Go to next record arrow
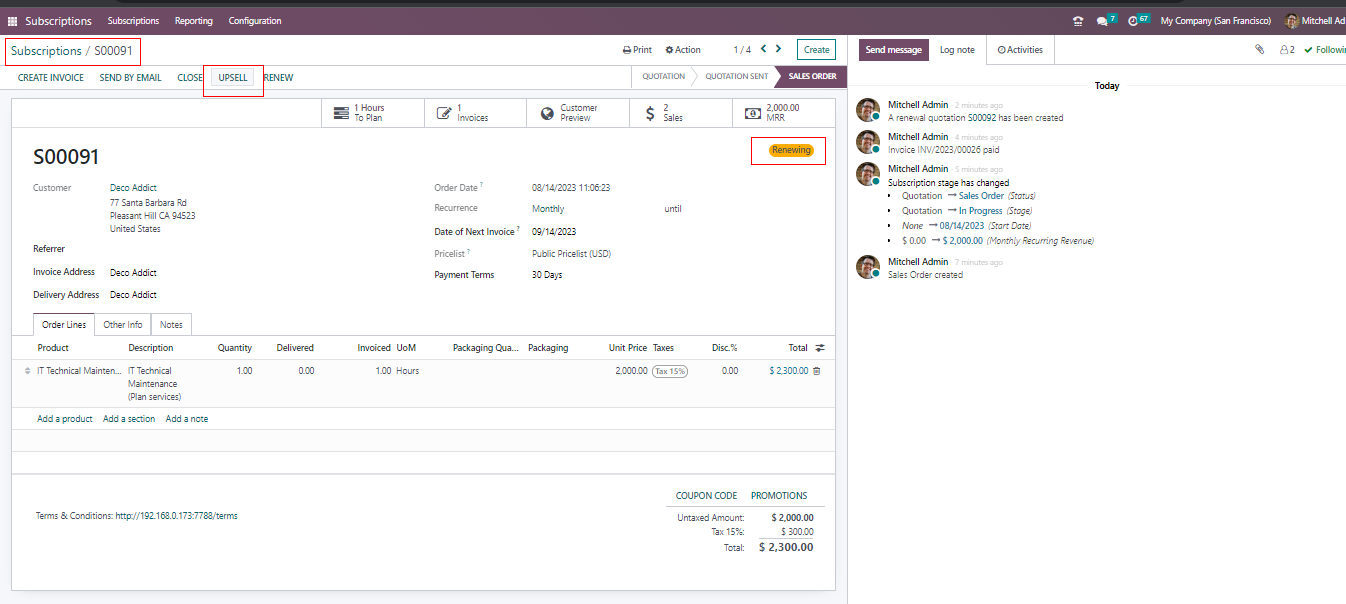 (x=779, y=49)
